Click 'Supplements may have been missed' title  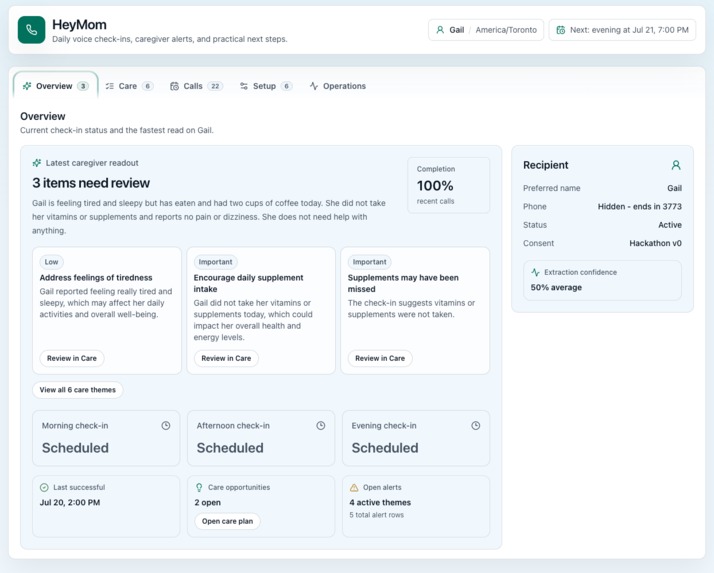403,283
